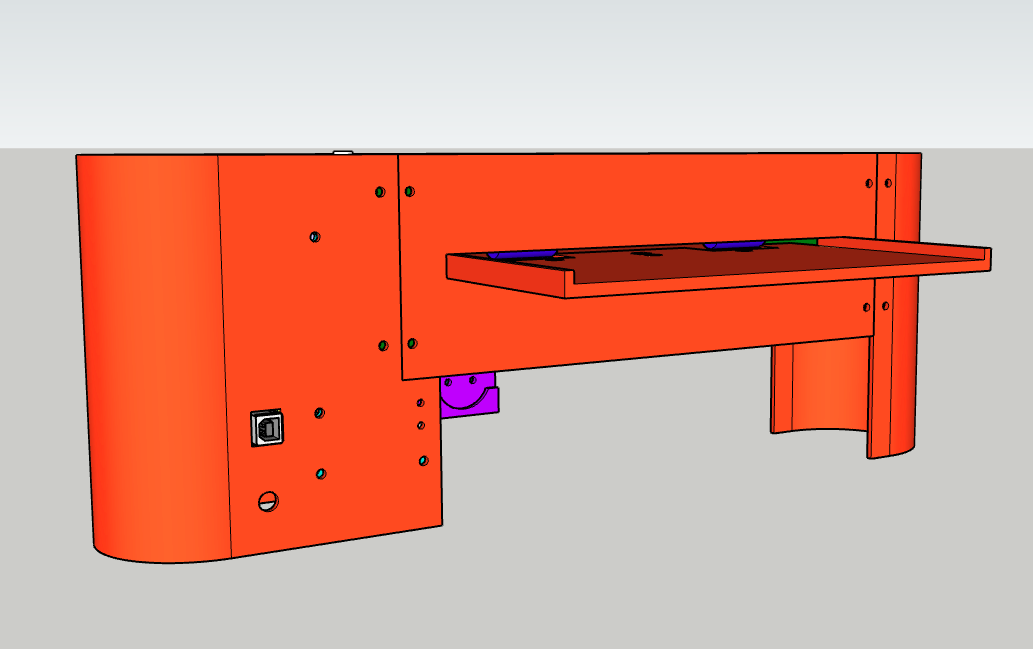Click the green part beside the blue component
The image size is (1033, 649).
pyautogui.click(x=792, y=242)
